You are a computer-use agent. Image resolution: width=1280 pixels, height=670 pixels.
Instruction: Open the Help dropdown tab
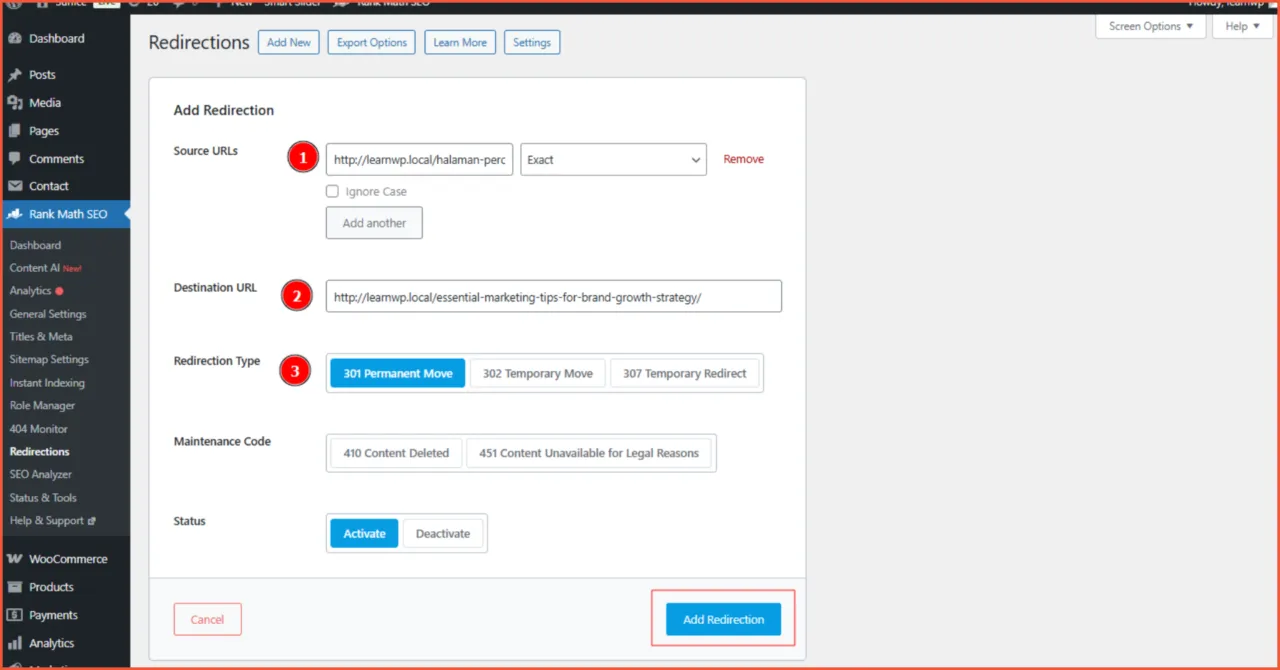pyautogui.click(x=1243, y=27)
